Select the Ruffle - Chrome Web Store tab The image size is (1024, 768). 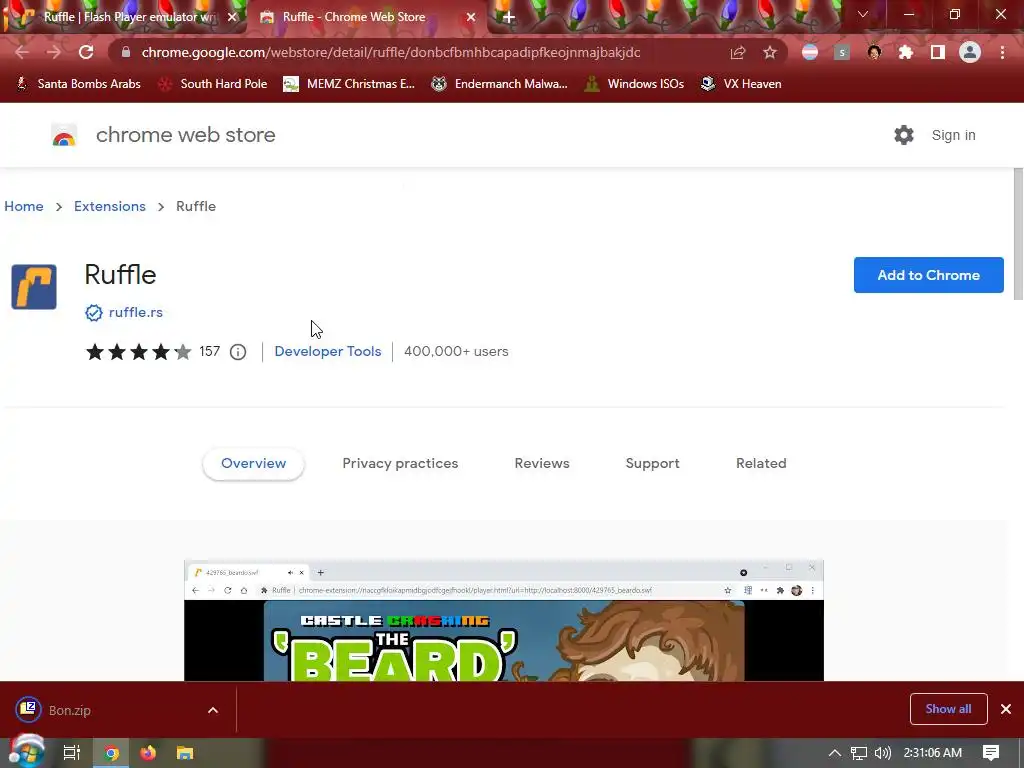coord(366,17)
